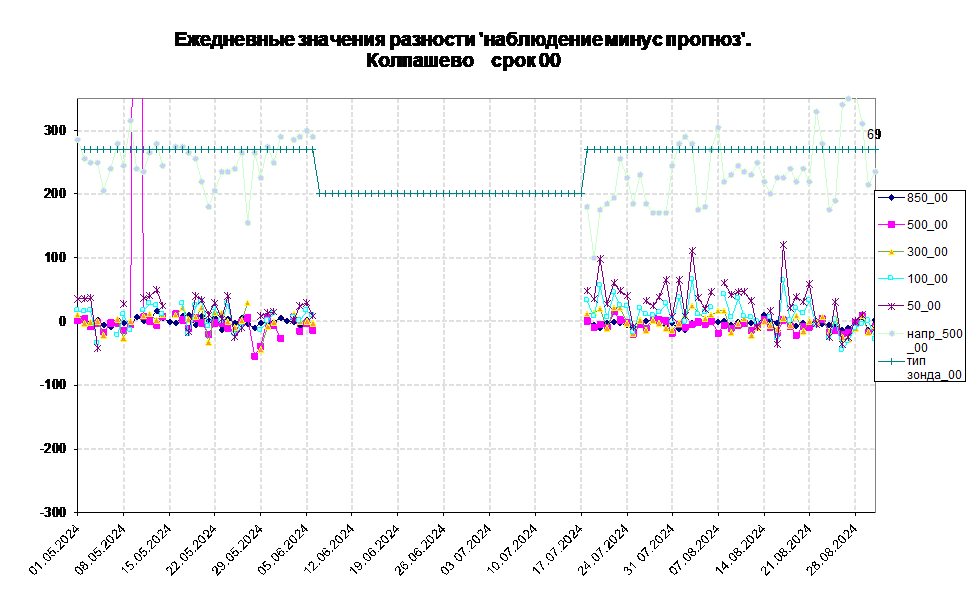Select date label 08.05.2024

[100, 550]
